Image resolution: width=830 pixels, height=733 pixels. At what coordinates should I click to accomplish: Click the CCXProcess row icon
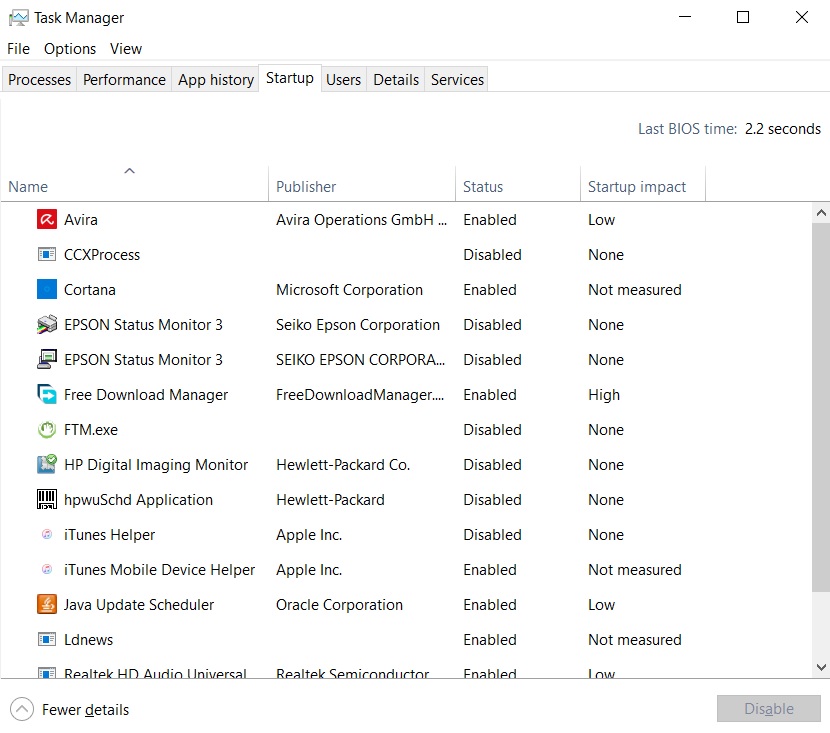tap(47, 254)
